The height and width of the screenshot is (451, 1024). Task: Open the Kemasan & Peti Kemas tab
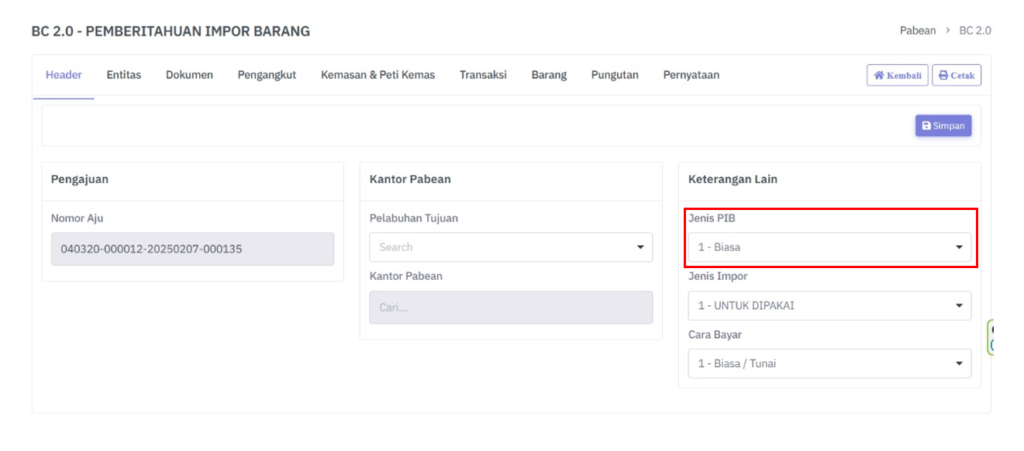pyautogui.click(x=377, y=75)
